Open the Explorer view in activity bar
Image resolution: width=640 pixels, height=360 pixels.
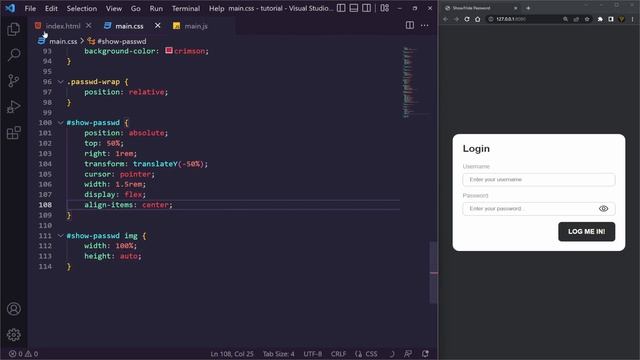coord(13,29)
